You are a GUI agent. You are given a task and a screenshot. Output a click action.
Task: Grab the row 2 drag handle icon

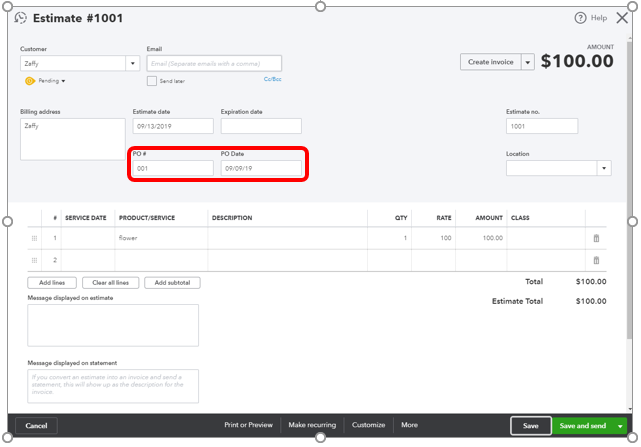point(34,260)
